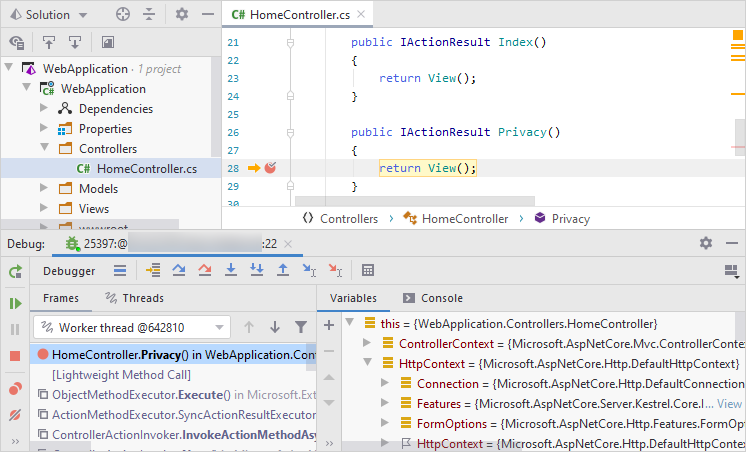Viewport: 746px width, 452px height.
Task: Click Locate in Solution crosshair icon
Action: [x=123, y=15]
